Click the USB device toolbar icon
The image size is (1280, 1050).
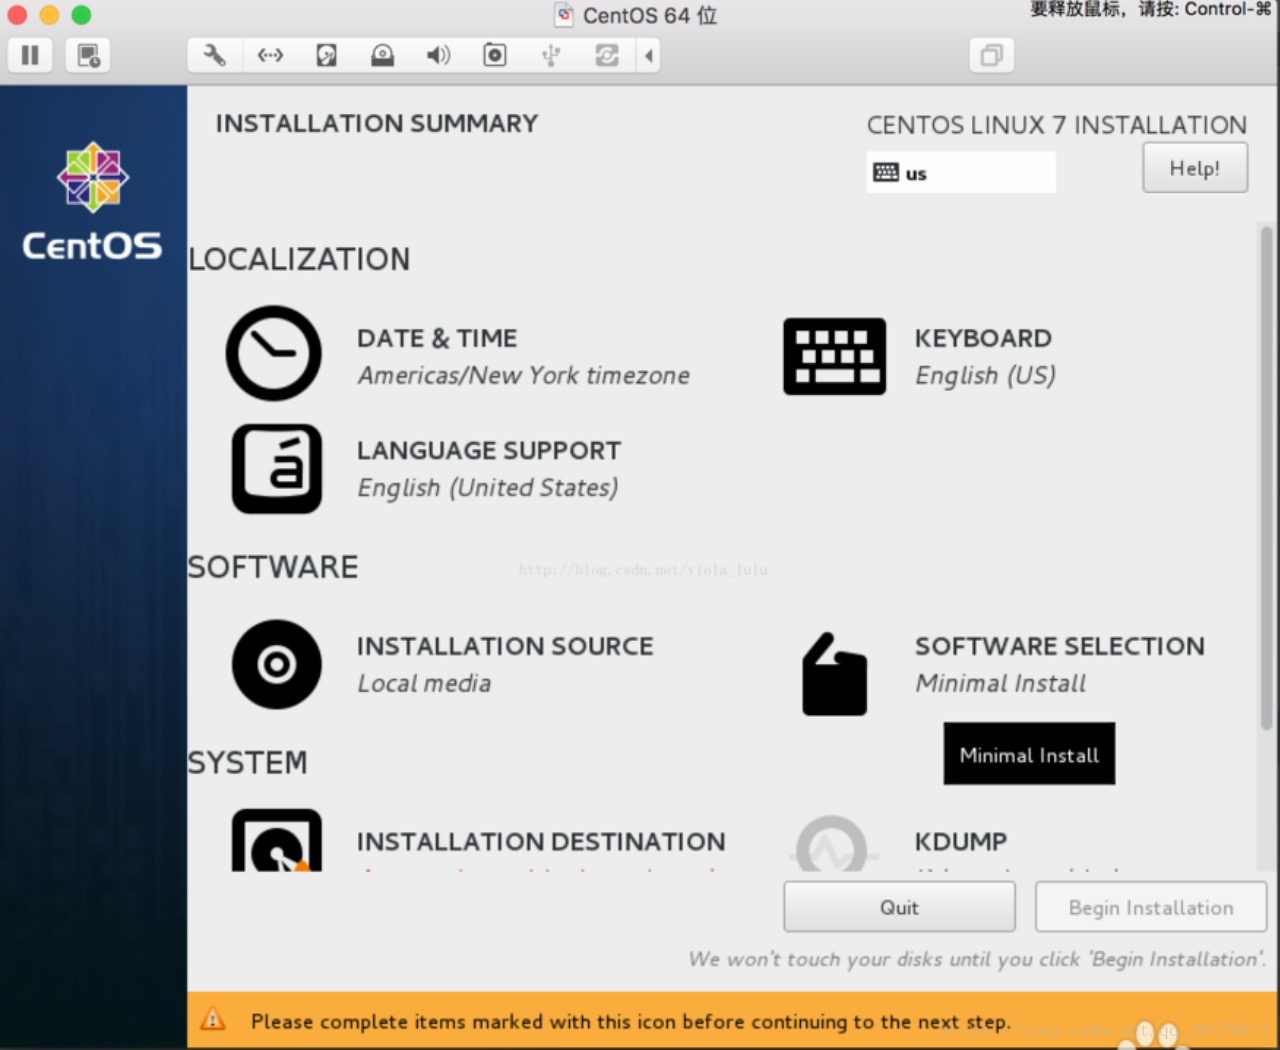point(551,55)
